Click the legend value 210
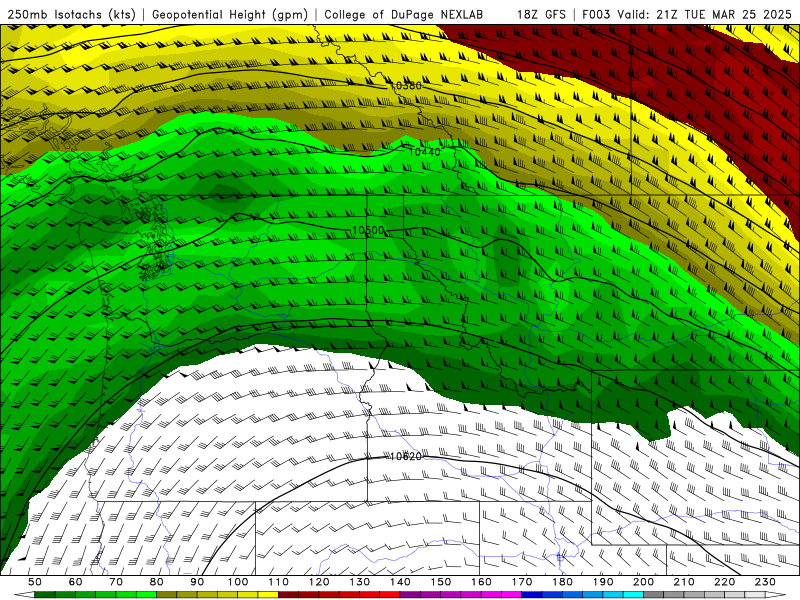 tap(684, 582)
